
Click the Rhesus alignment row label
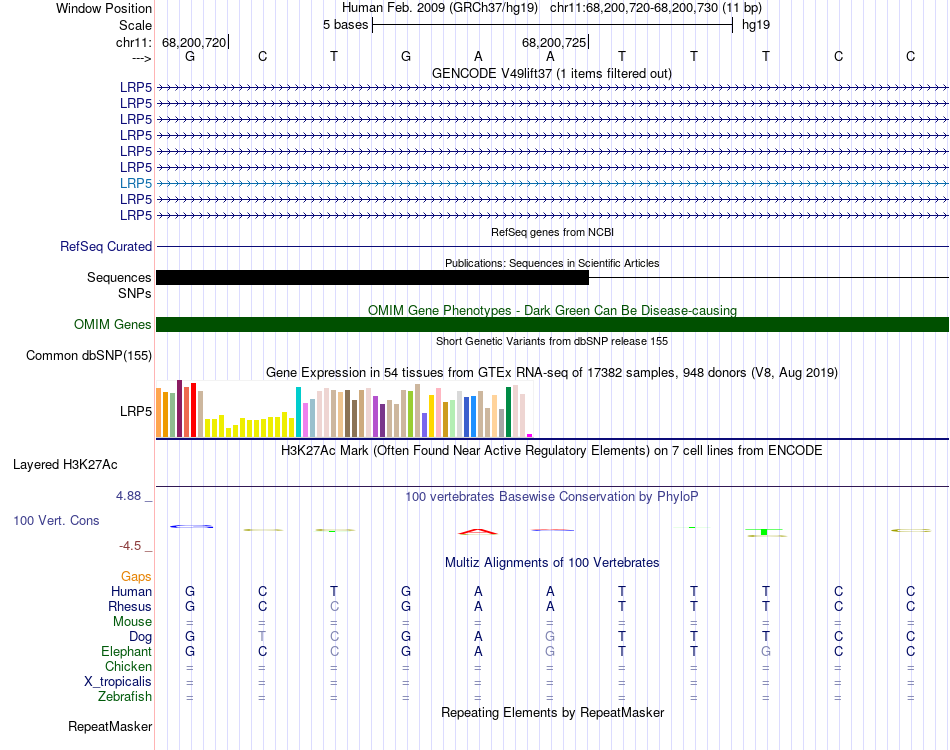[130, 606]
